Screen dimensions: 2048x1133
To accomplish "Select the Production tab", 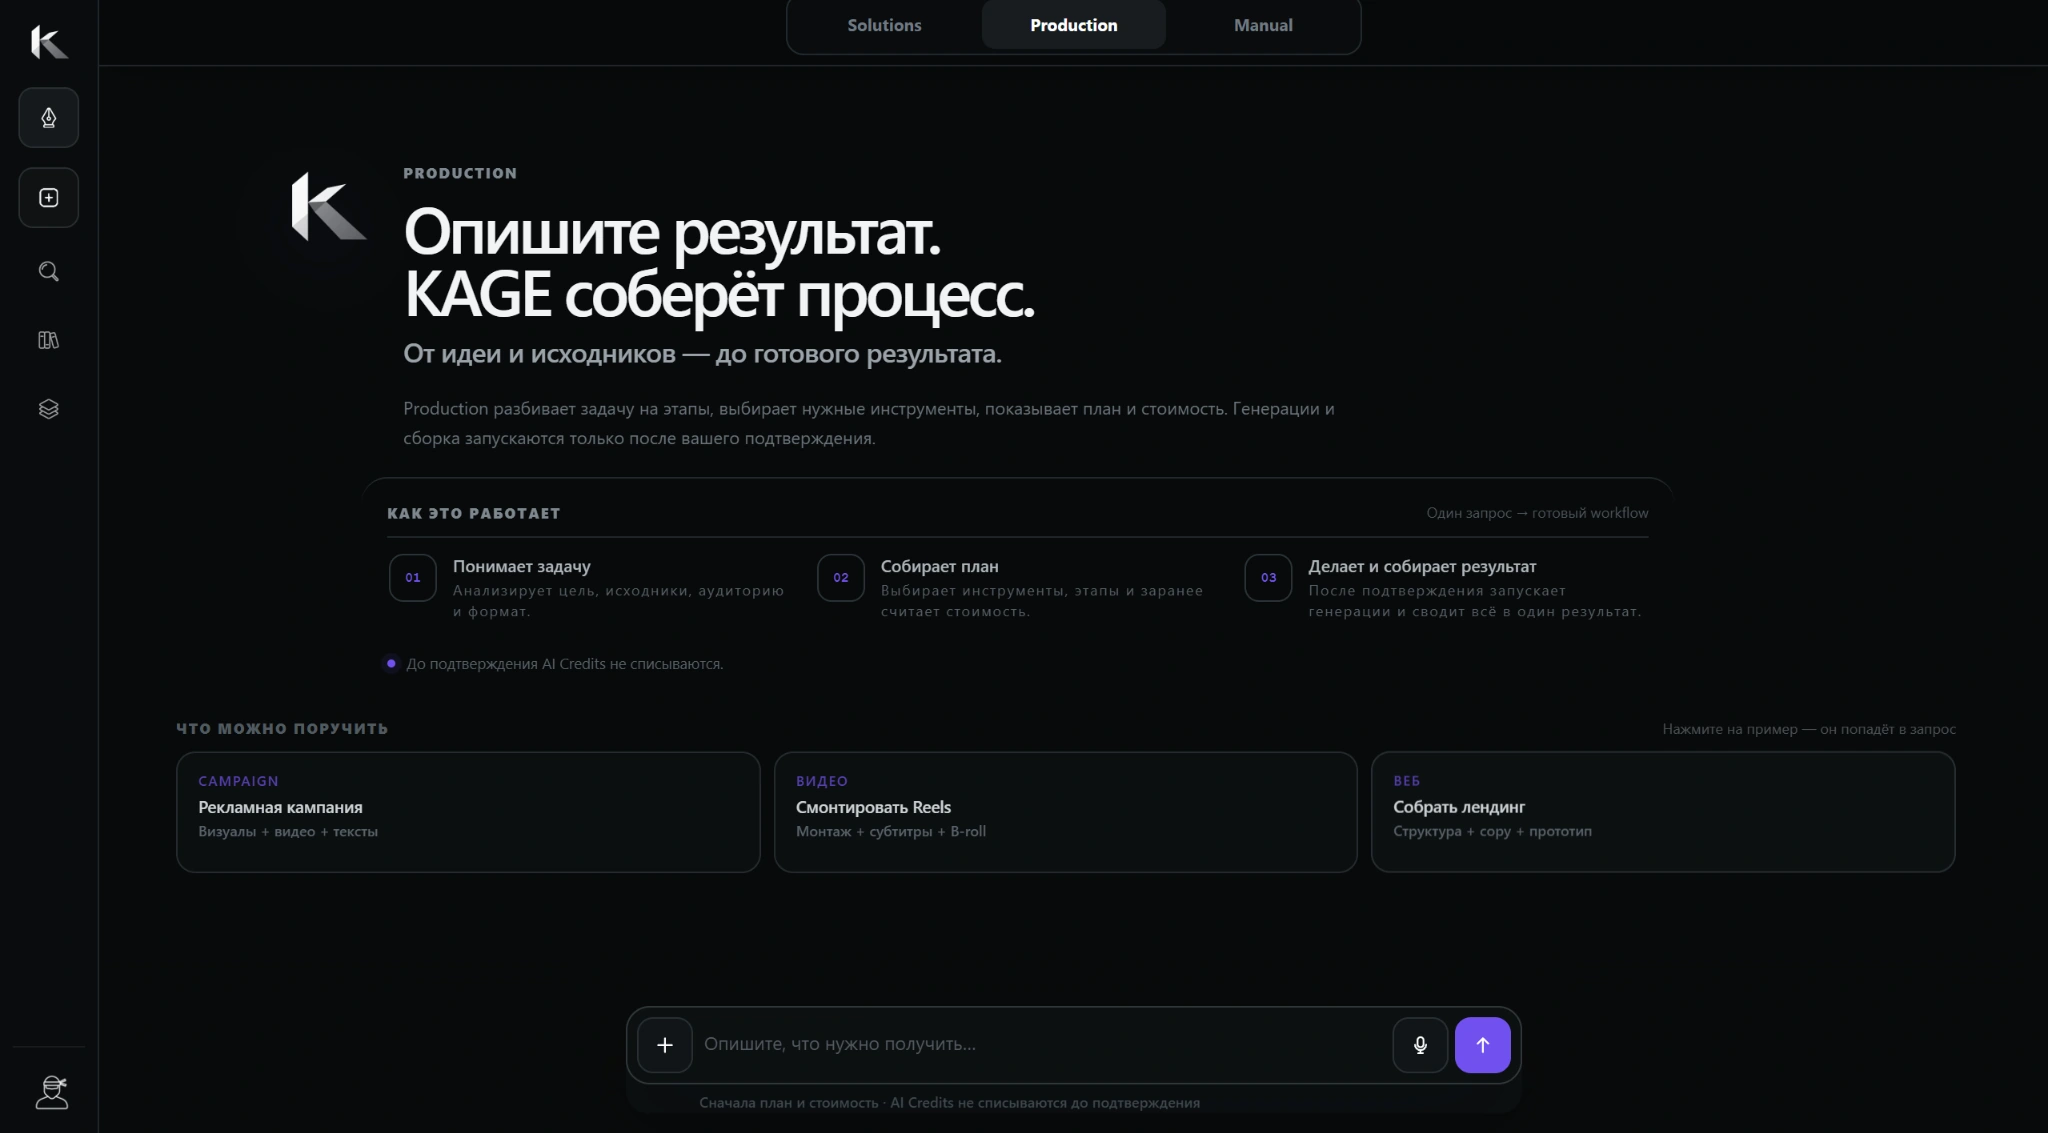I will (x=1074, y=25).
